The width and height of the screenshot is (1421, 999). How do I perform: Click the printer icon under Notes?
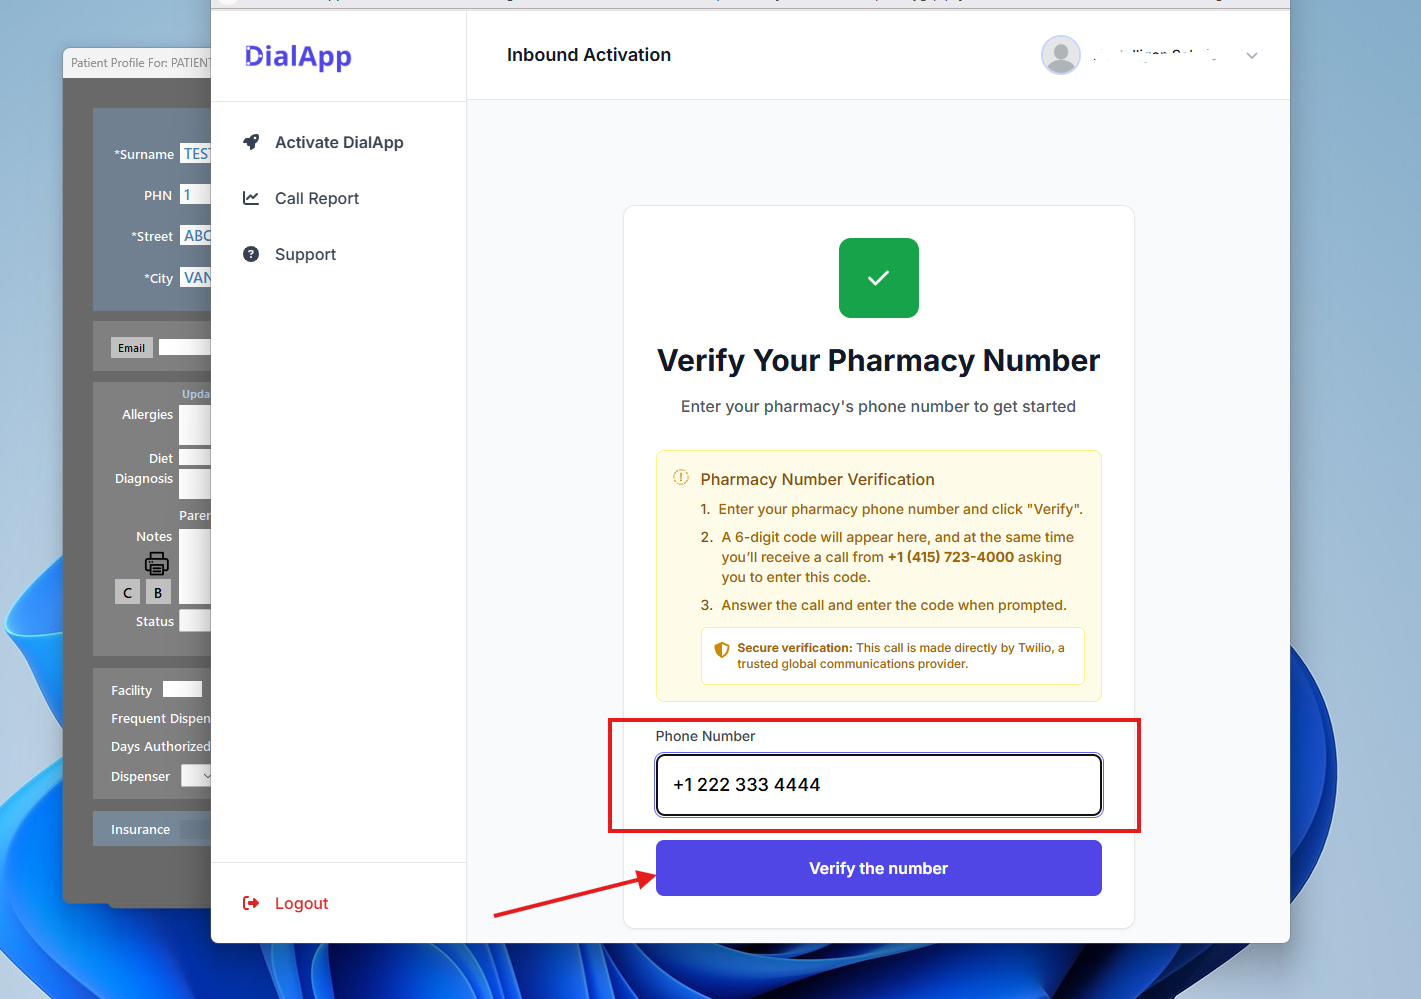157,564
